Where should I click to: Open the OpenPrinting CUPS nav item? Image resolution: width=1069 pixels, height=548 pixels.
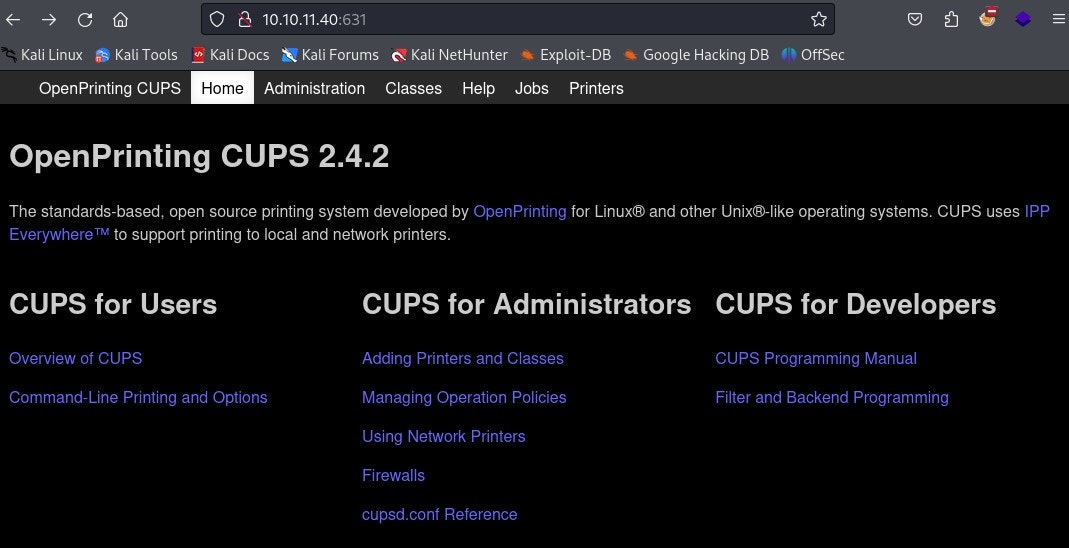coord(110,88)
